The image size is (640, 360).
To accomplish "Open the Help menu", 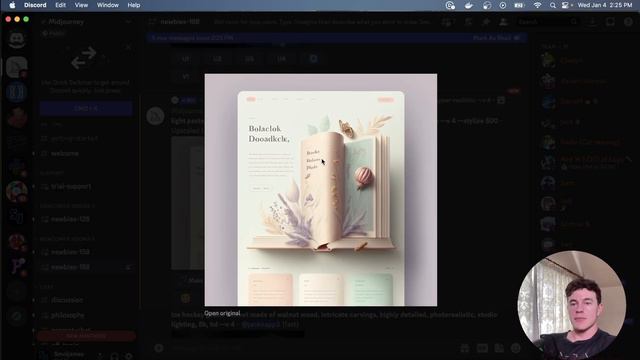I will point(134,5).
